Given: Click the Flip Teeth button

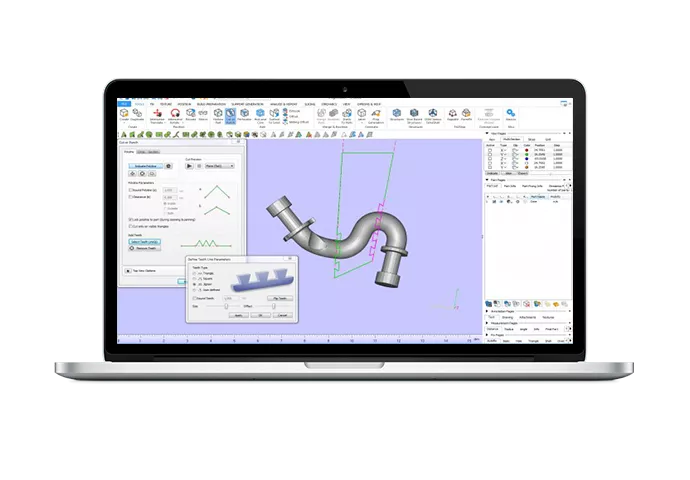Looking at the screenshot, I should [280, 298].
